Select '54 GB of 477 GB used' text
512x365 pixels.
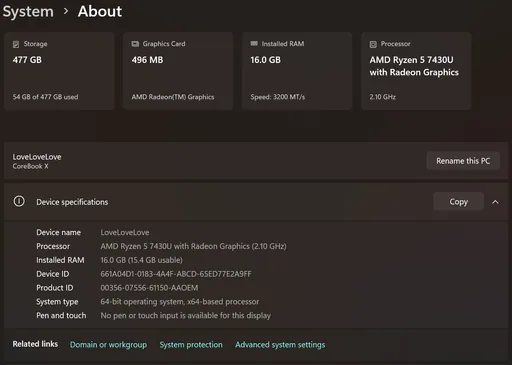pos(45,97)
